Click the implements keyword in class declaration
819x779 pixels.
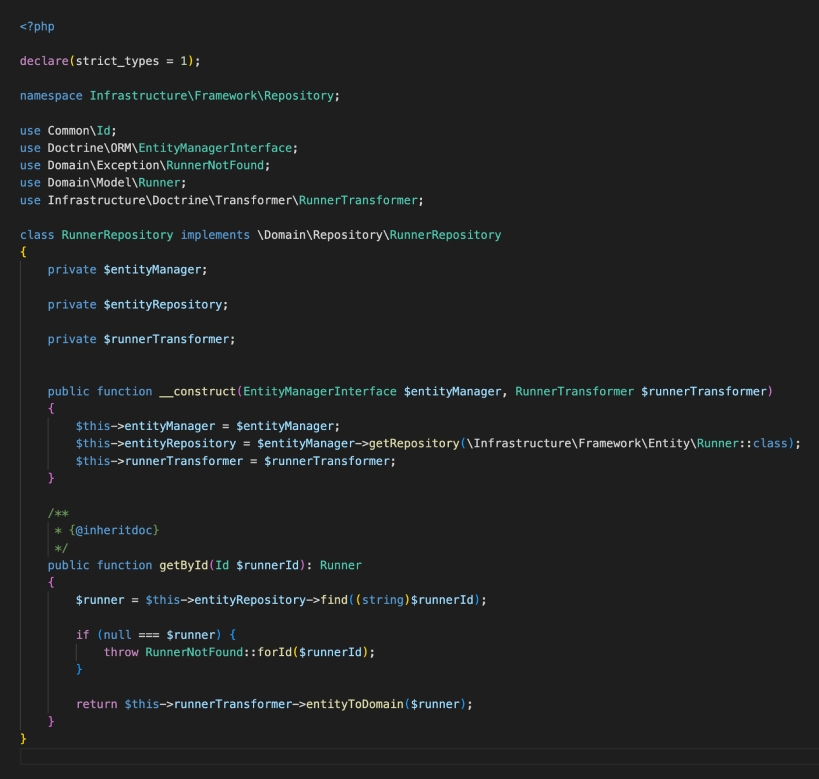click(215, 235)
